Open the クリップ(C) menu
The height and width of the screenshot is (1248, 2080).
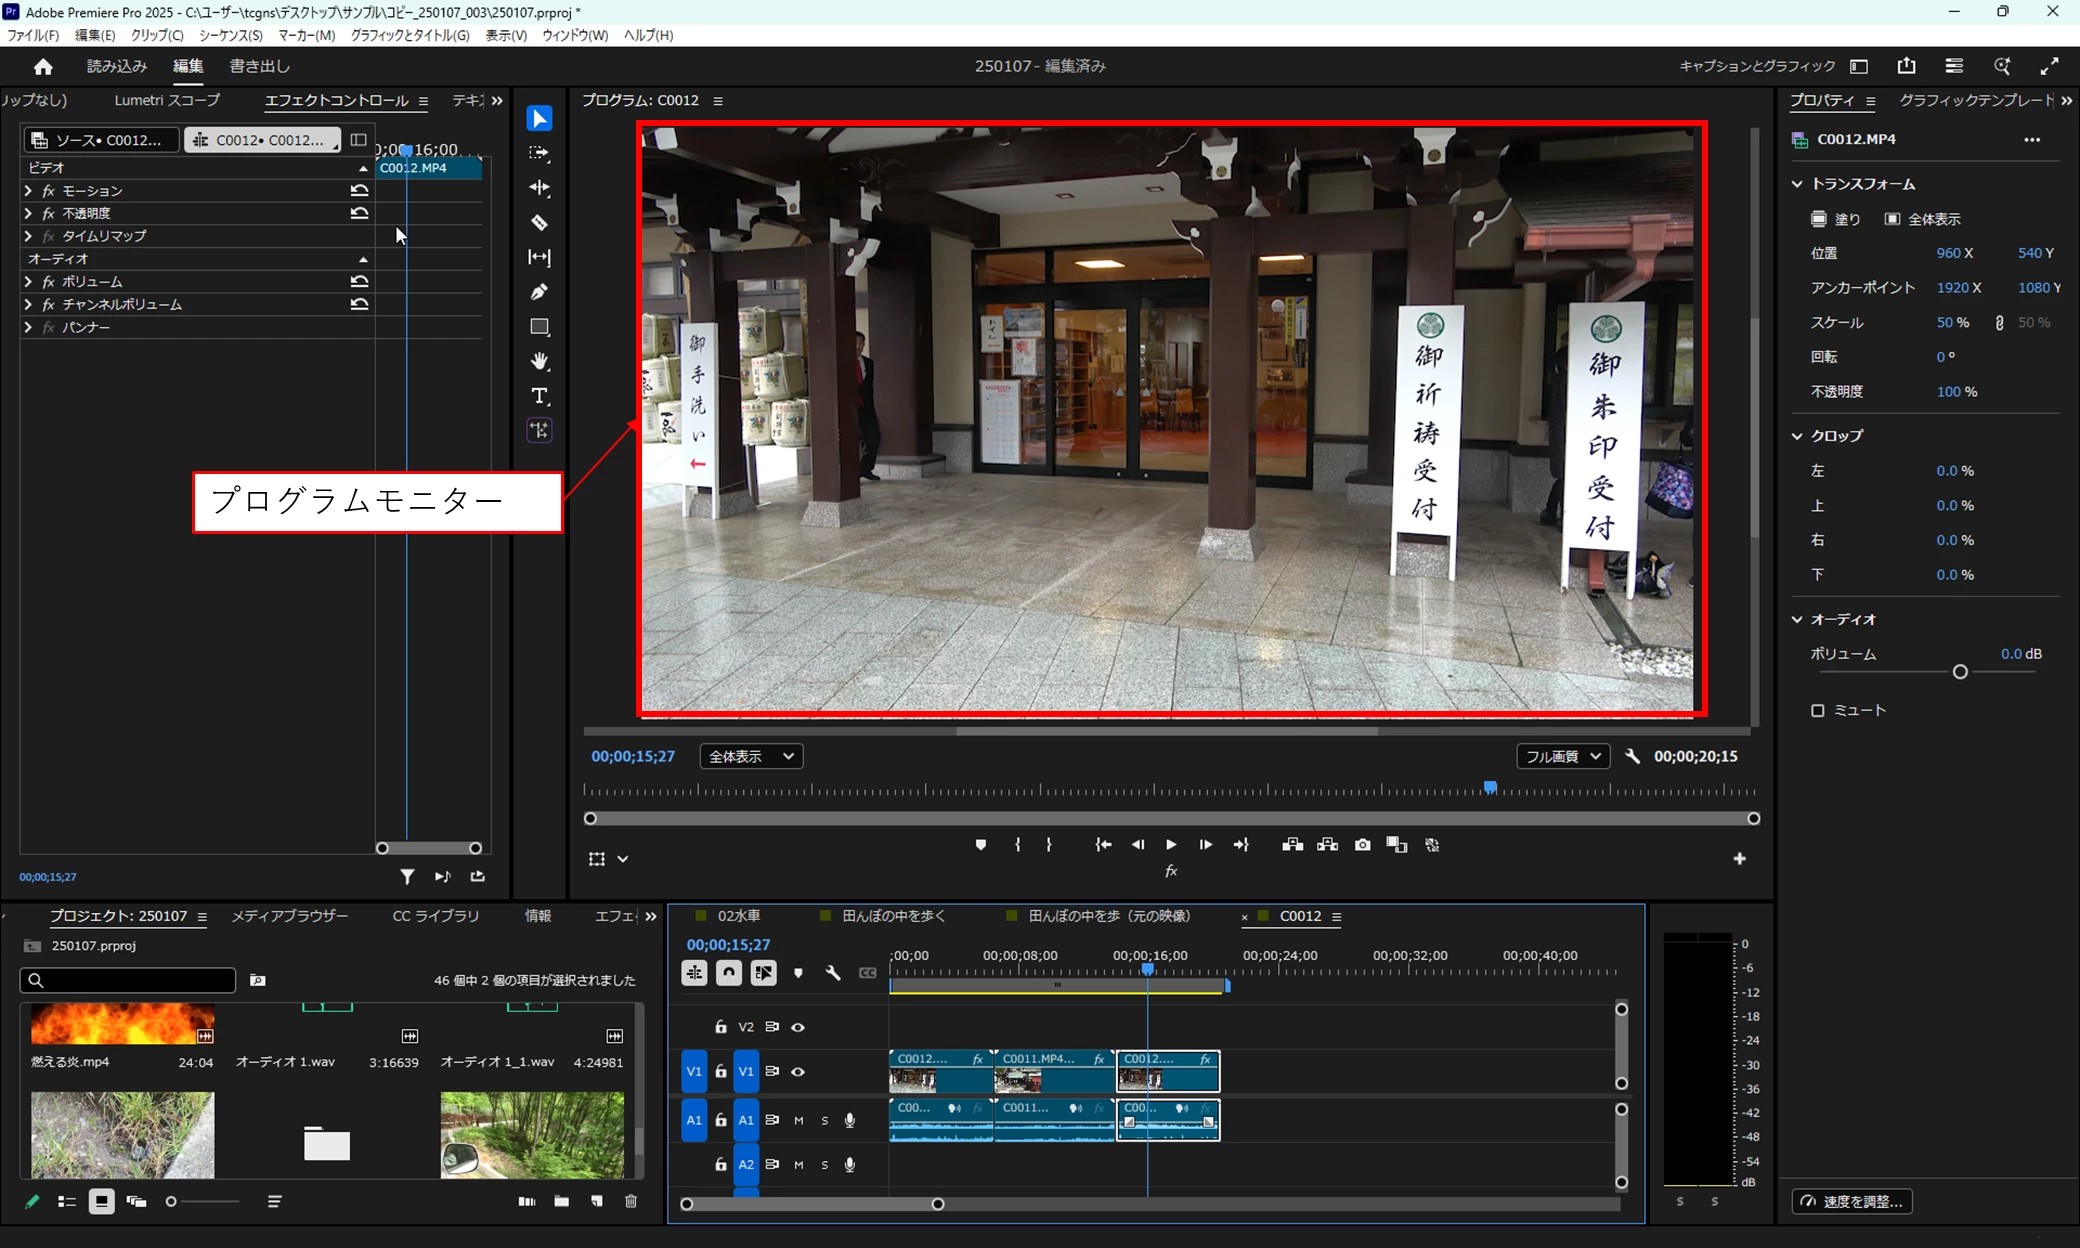(157, 35)
